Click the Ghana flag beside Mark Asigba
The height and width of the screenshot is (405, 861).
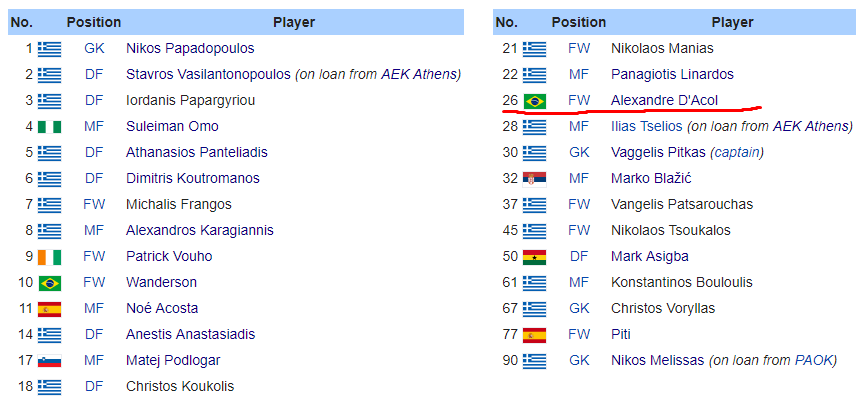pyautogui.click(x=534, y=257)
